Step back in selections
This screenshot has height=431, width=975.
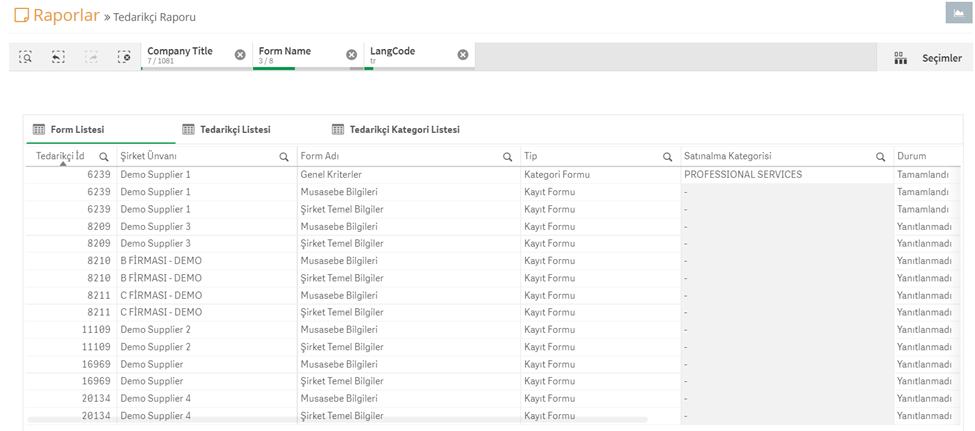point(58,57)
